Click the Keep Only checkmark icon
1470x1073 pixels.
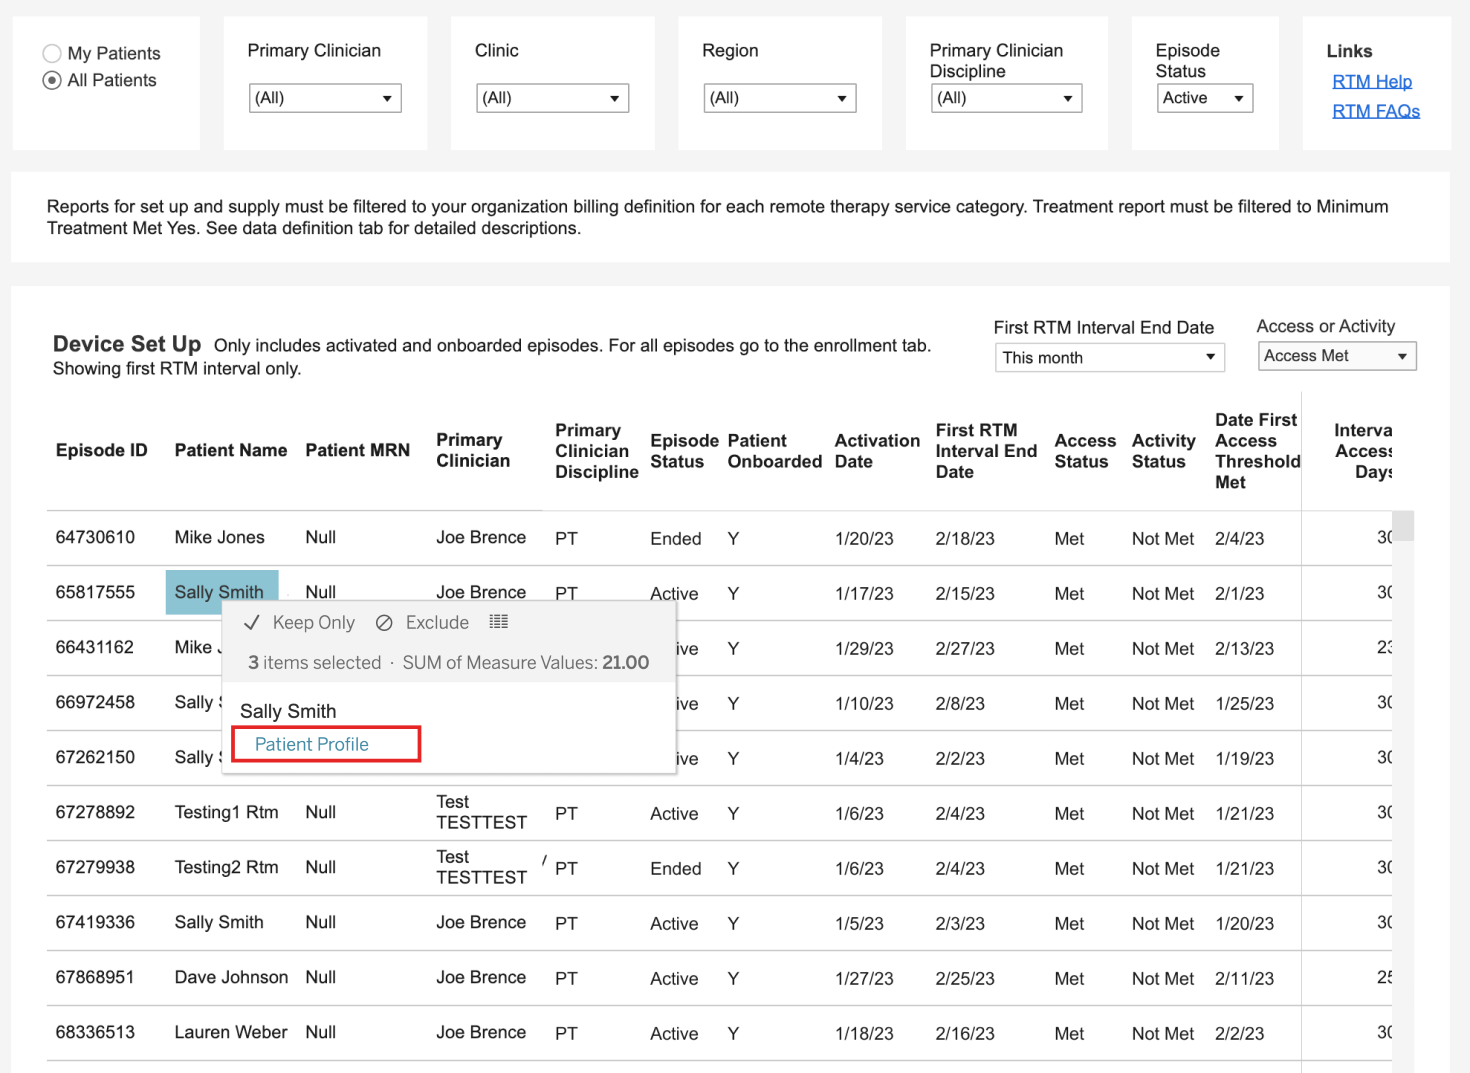(x=252, y=622)
